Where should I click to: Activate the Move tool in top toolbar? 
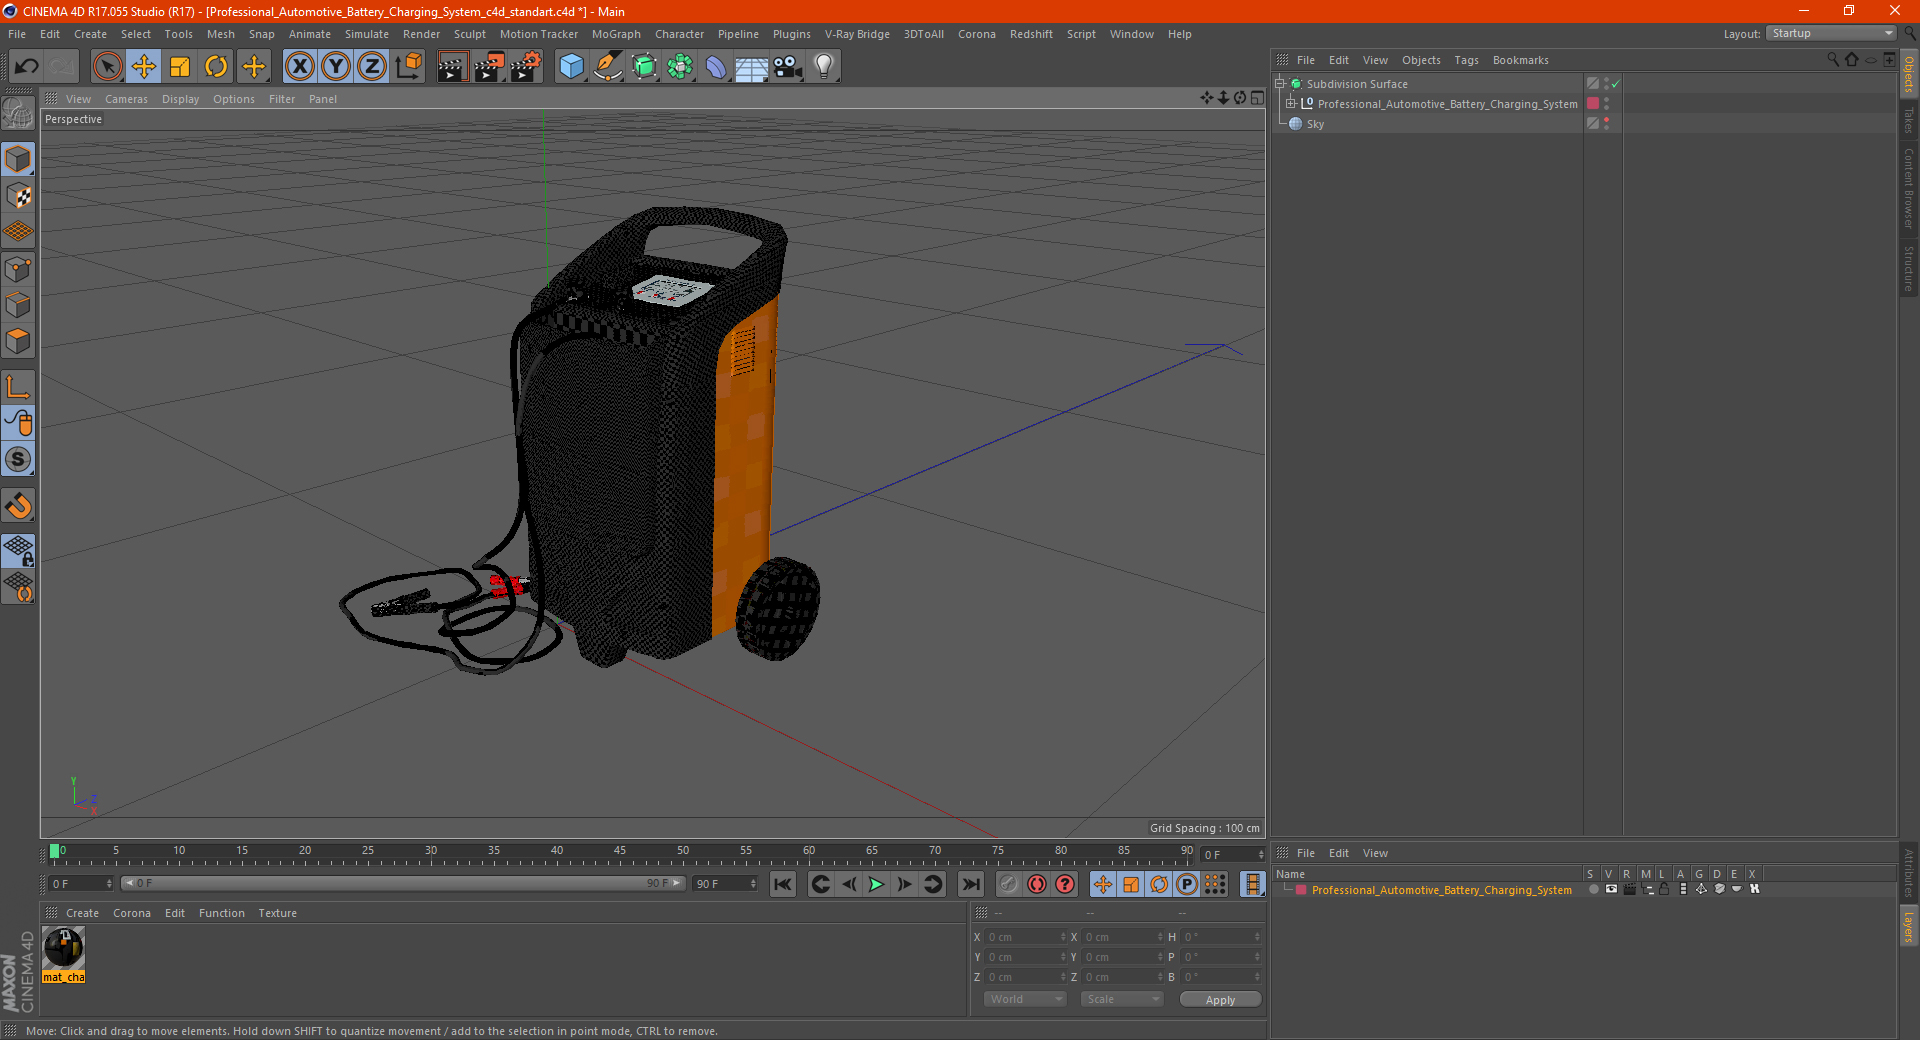tap(144, 67)
